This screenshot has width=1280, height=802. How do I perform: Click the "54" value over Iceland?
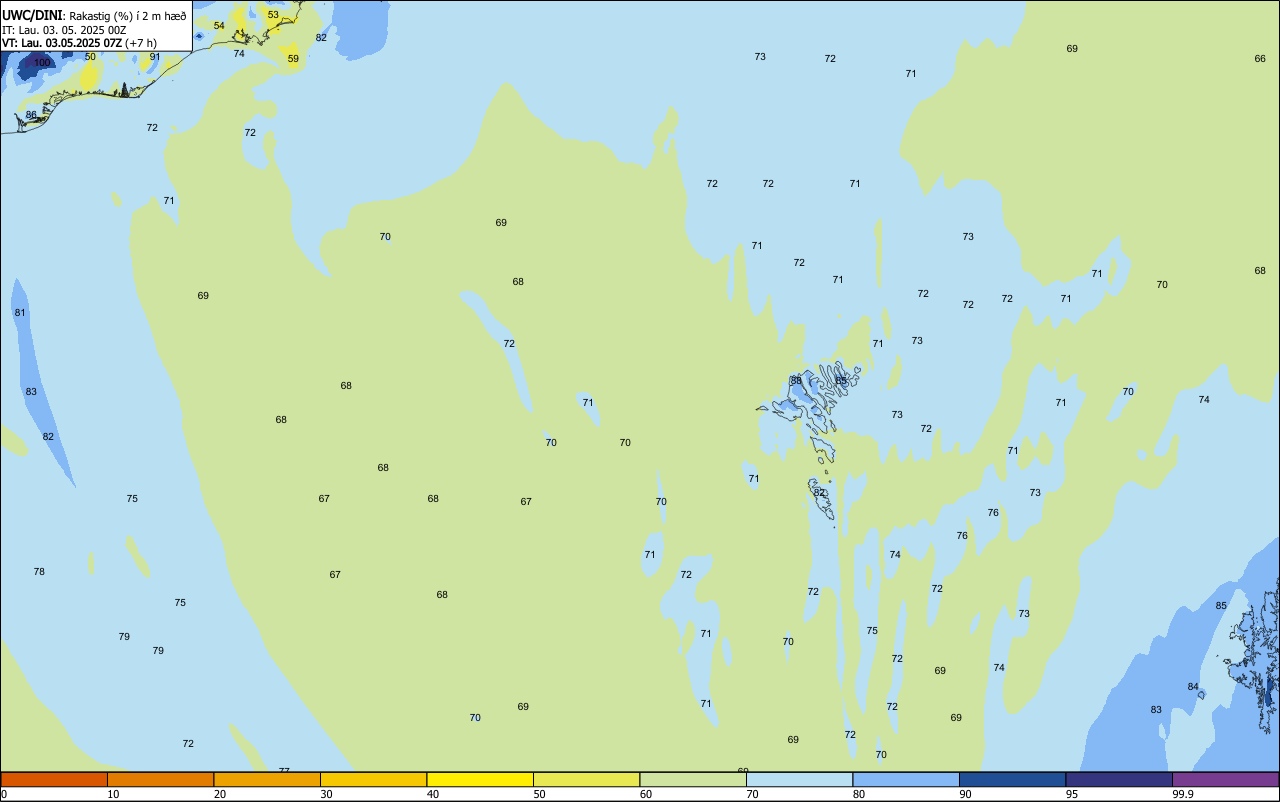[x=219, y=26]
